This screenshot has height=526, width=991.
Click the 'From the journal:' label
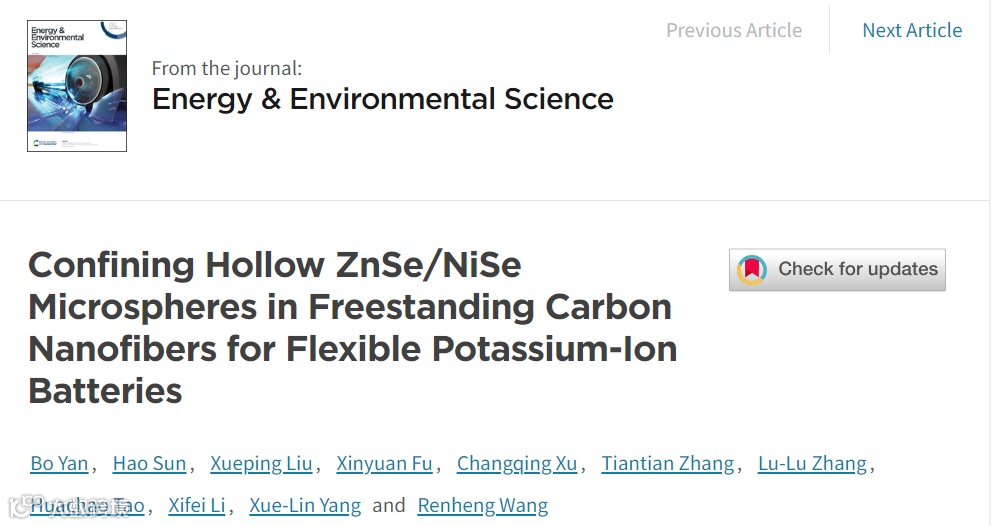tap(227, 68)
